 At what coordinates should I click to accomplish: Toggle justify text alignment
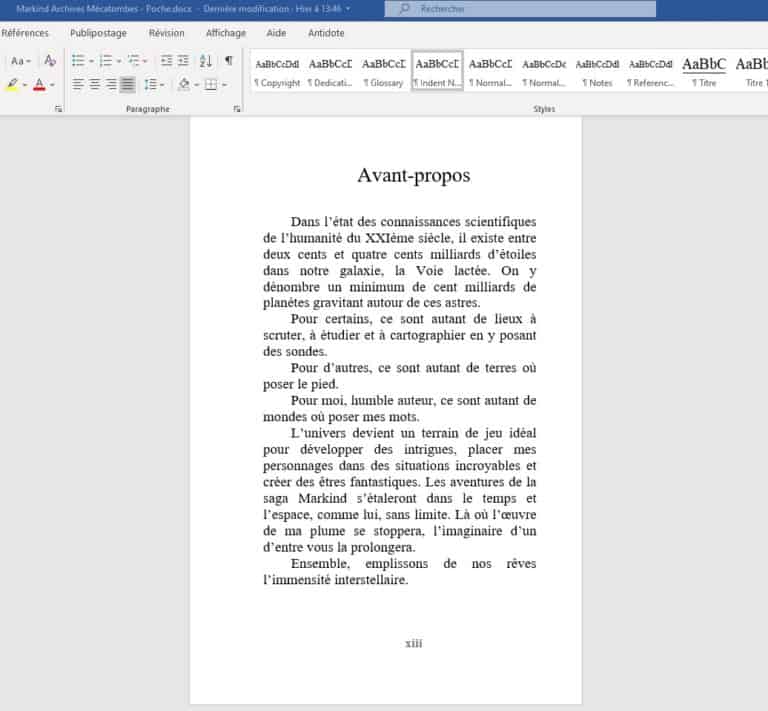(x=127, y=85)
